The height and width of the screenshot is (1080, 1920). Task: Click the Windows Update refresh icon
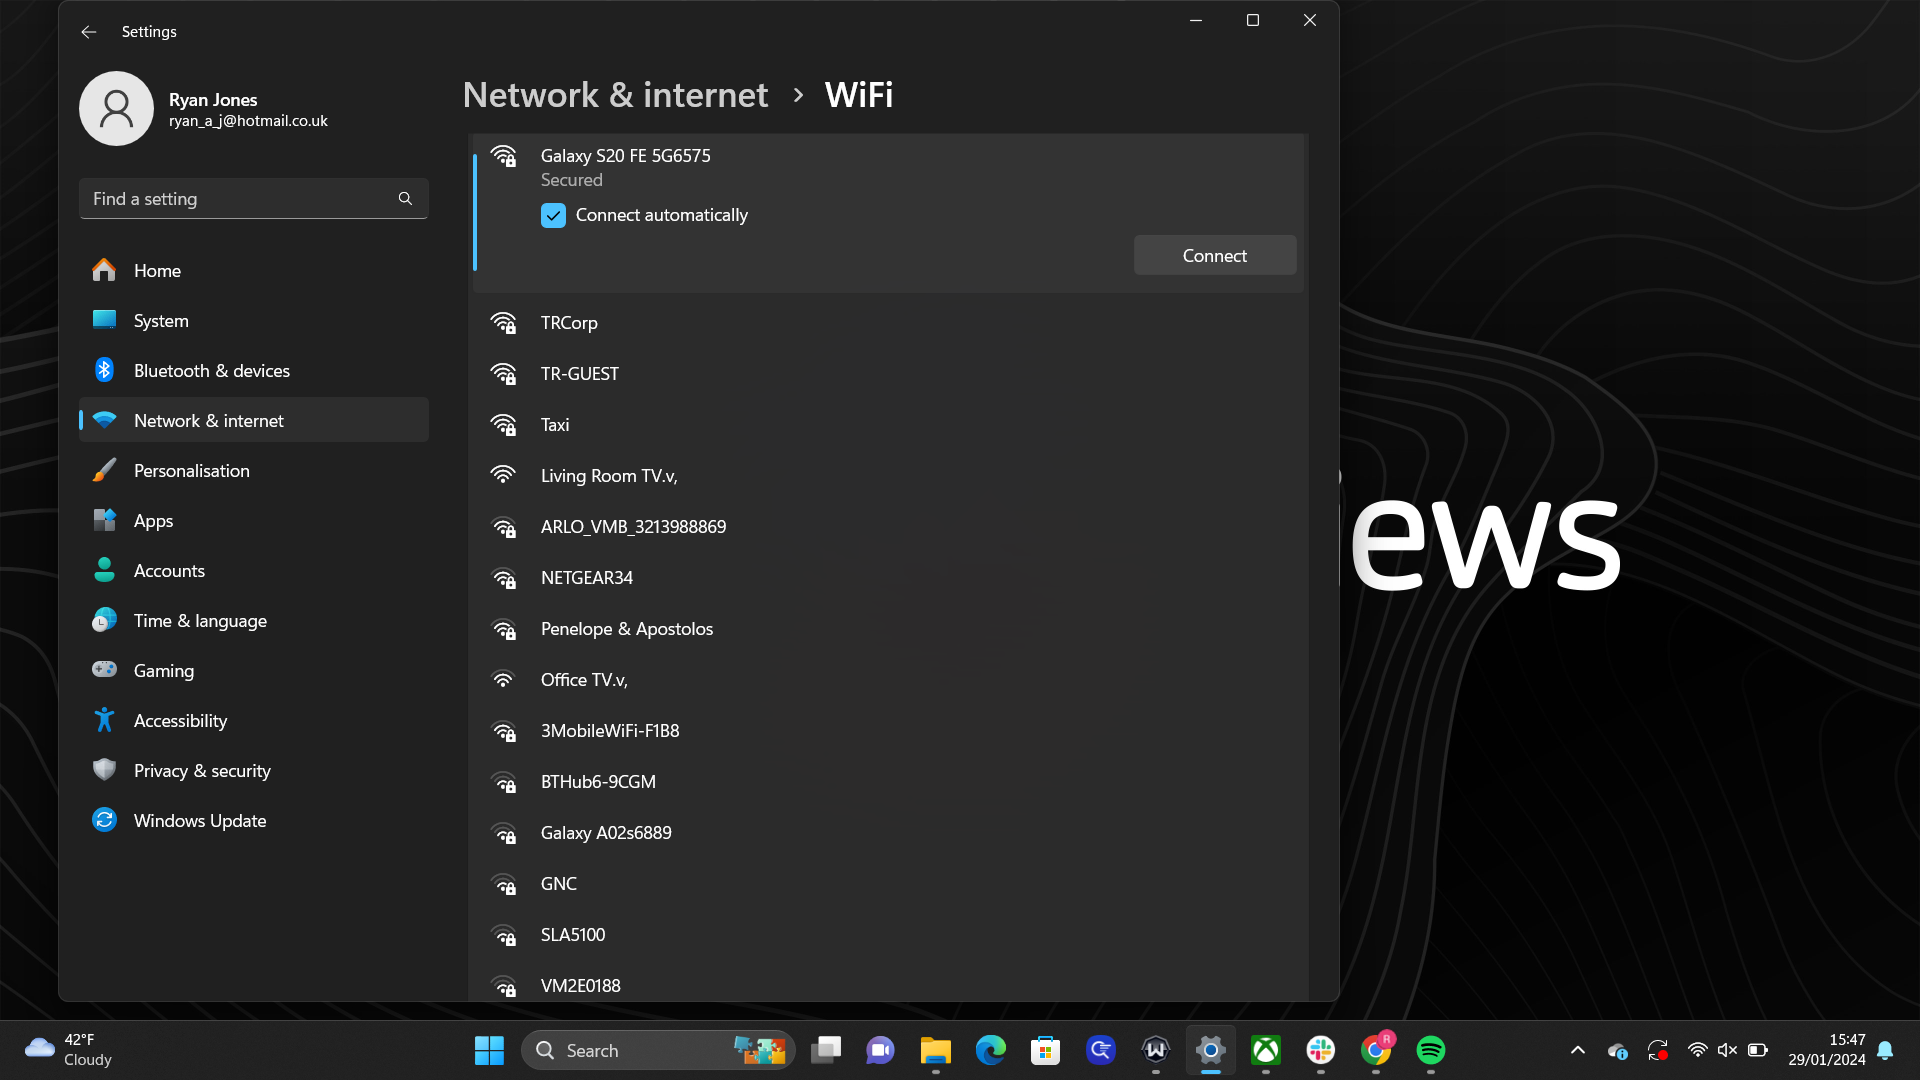pyautogui.click(x=105, y=820)
